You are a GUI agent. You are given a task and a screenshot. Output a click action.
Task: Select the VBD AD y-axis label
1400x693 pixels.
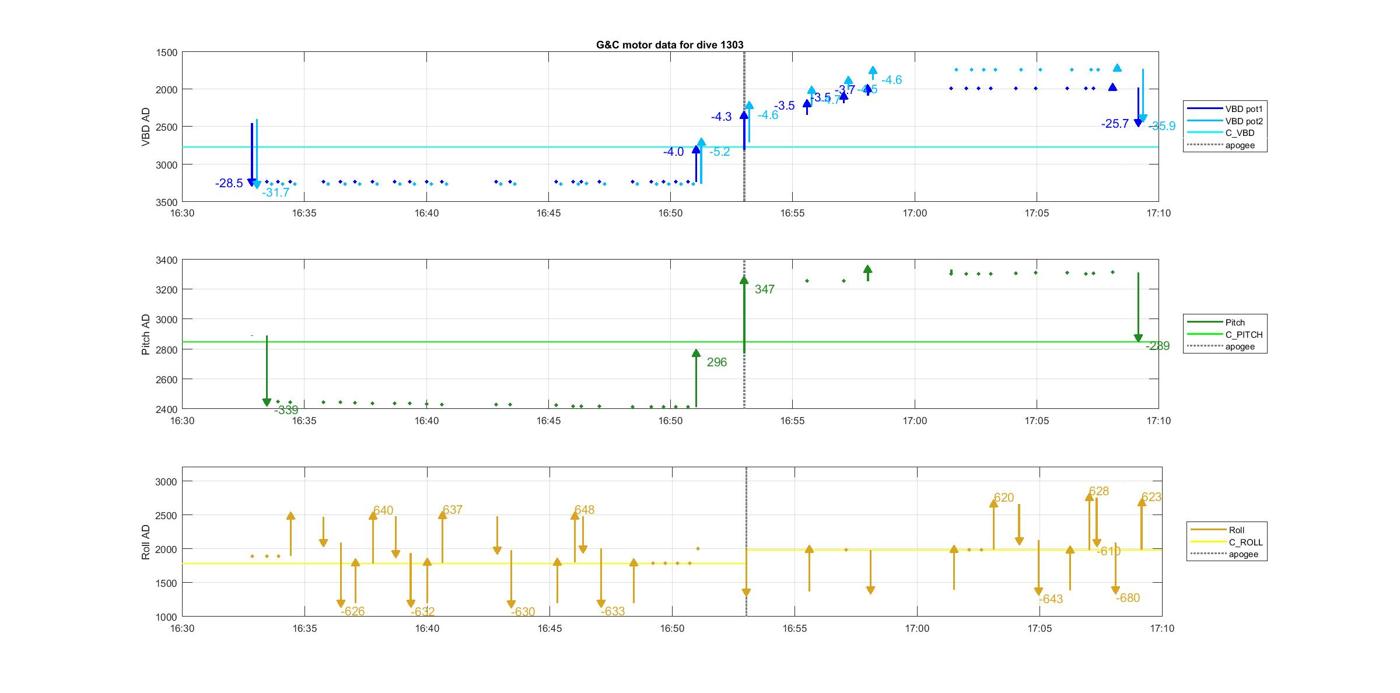point(146,127)
